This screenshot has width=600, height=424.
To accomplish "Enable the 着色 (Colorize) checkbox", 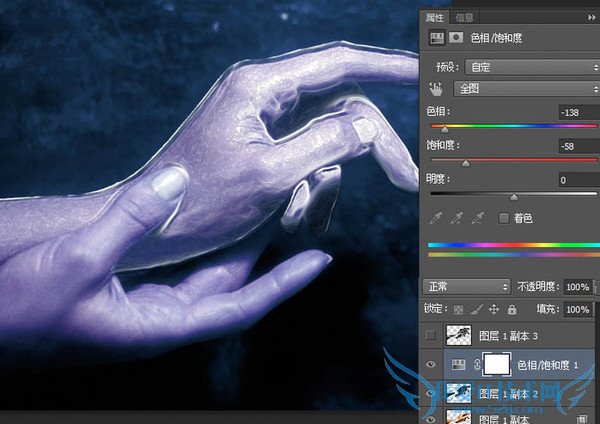I will pos(503,217).
